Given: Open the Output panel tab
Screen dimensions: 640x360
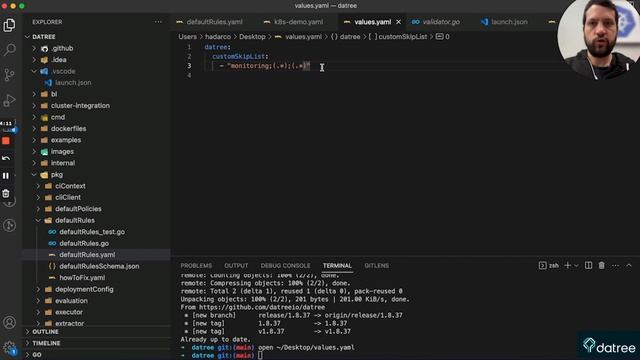Looking at the screenshot, I should click(236, 266).
